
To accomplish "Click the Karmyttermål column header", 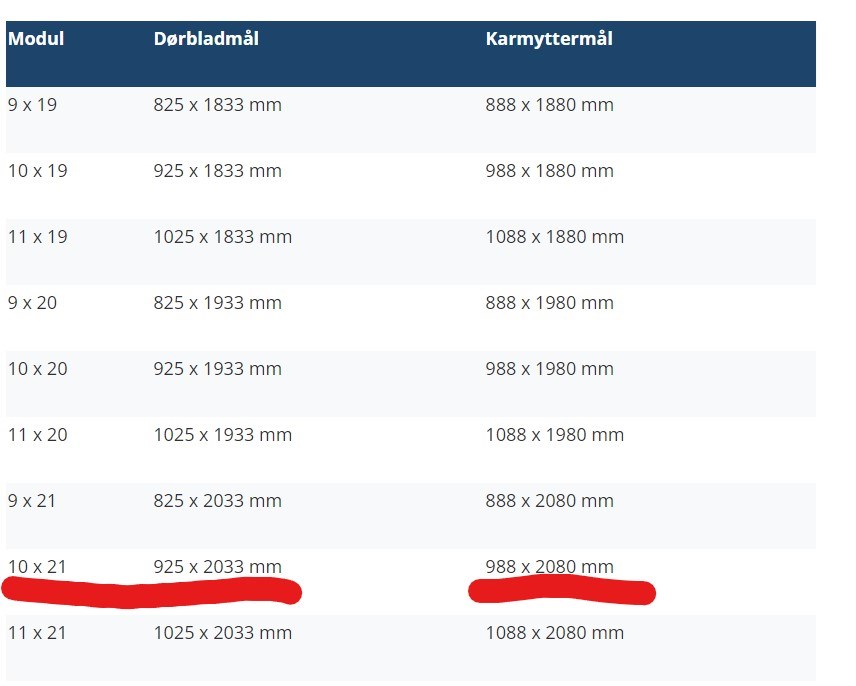I will [x=549, y=39].
